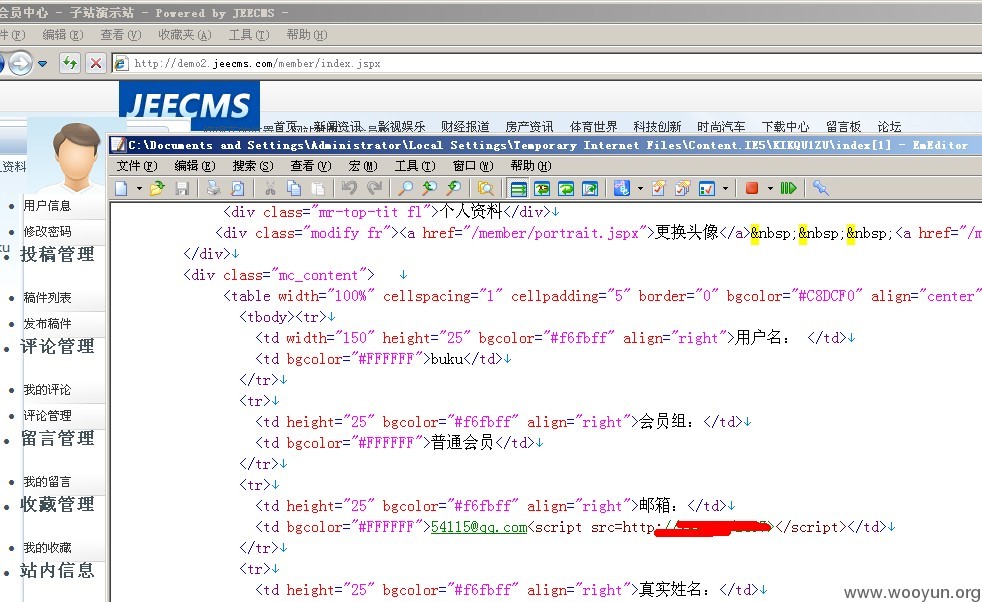
Task: Click the Save floppy disk icon
Action: pos(182,189)
